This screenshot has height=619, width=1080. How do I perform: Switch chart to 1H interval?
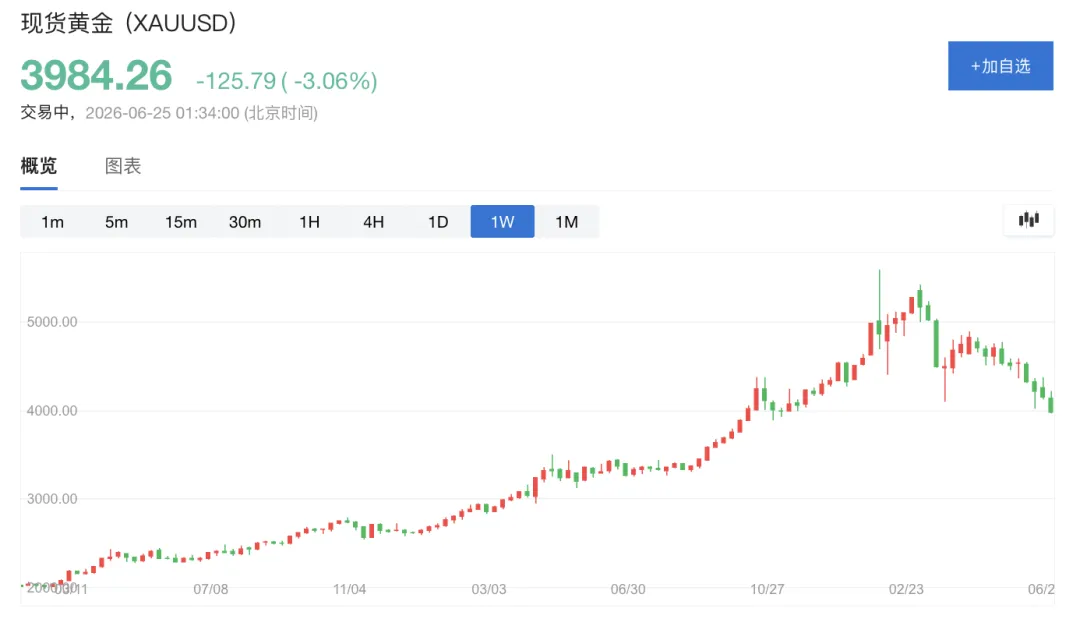[x=309, y=222]
